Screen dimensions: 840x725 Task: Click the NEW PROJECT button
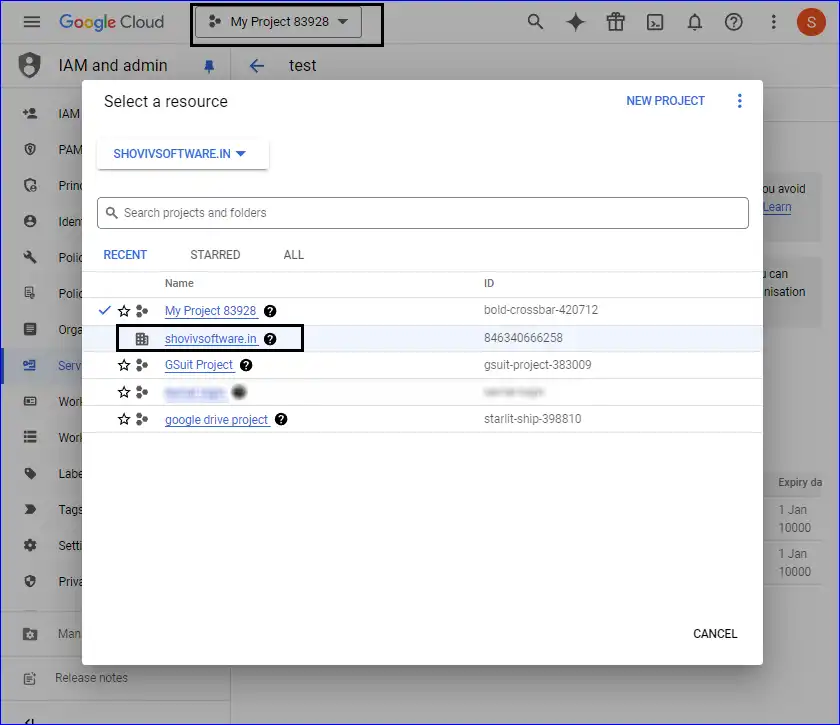665,101
